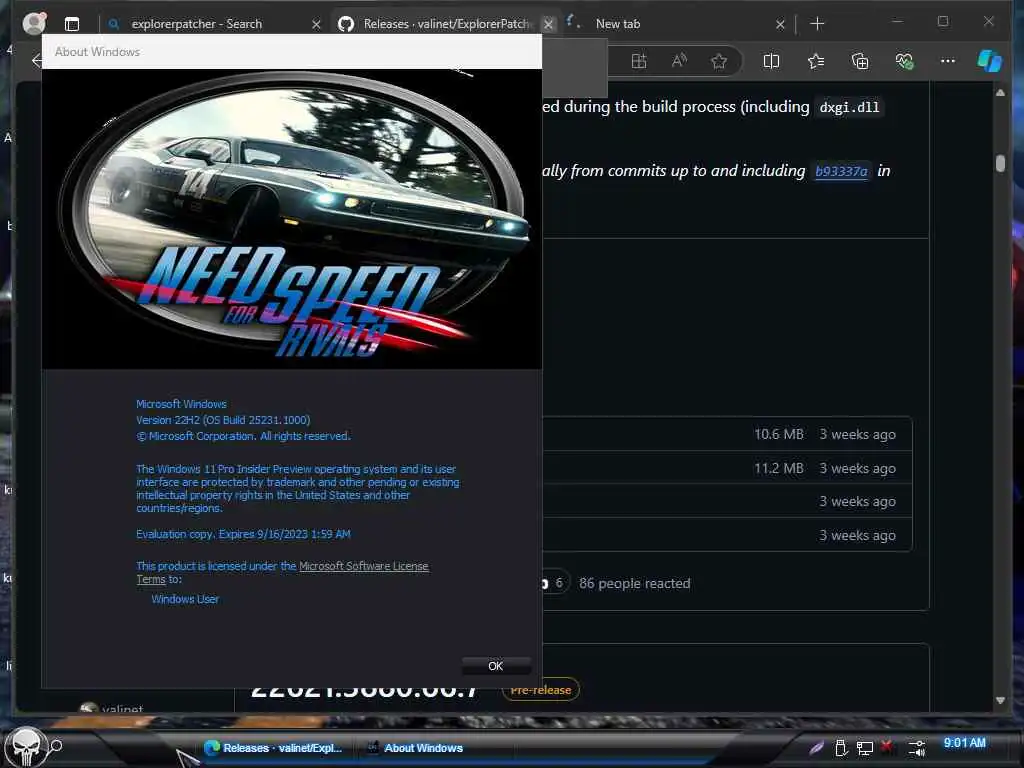Toggle Edge split screen view
Screen dimensions: 1024x768
(771, 61)
